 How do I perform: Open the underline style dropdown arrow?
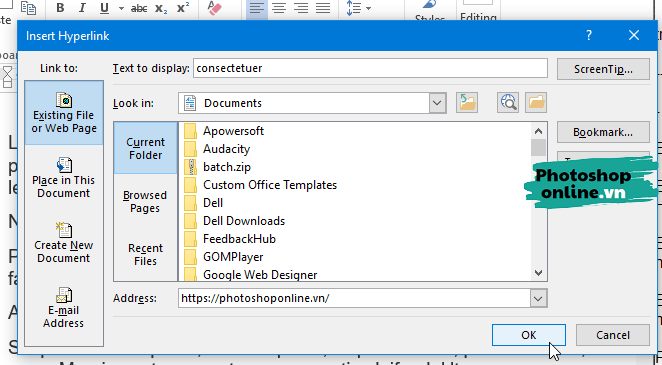click(121, 8)
